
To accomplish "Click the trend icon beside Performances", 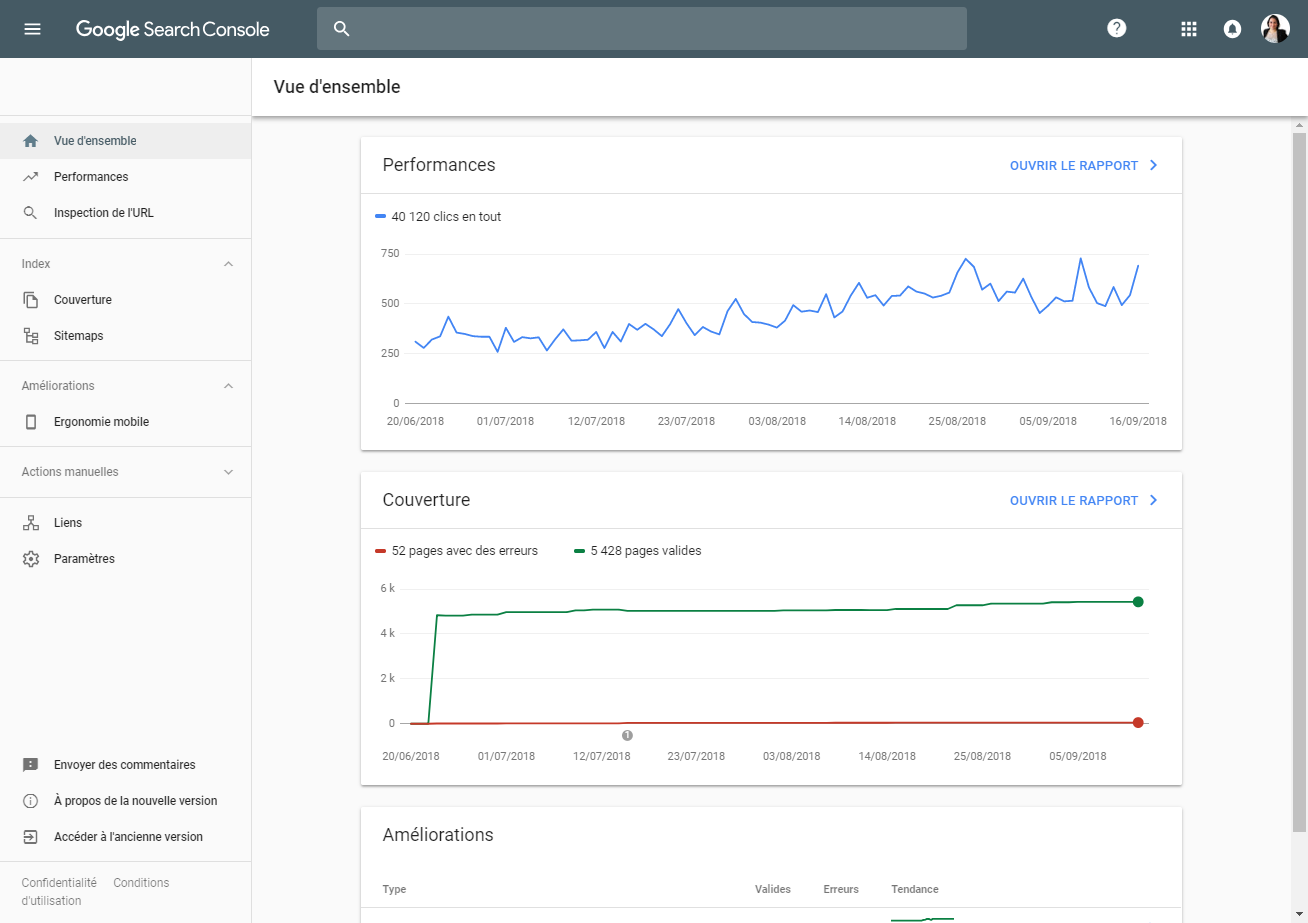I will 31,177.
